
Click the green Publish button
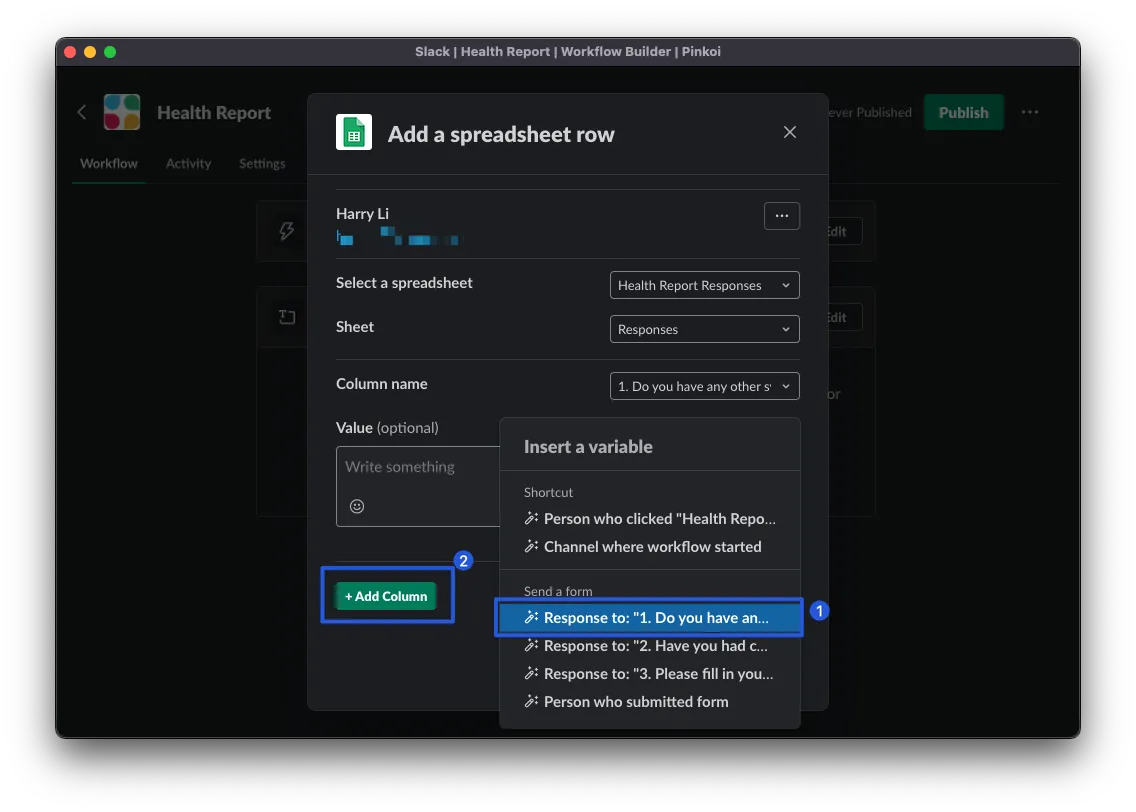pos(962,113)
